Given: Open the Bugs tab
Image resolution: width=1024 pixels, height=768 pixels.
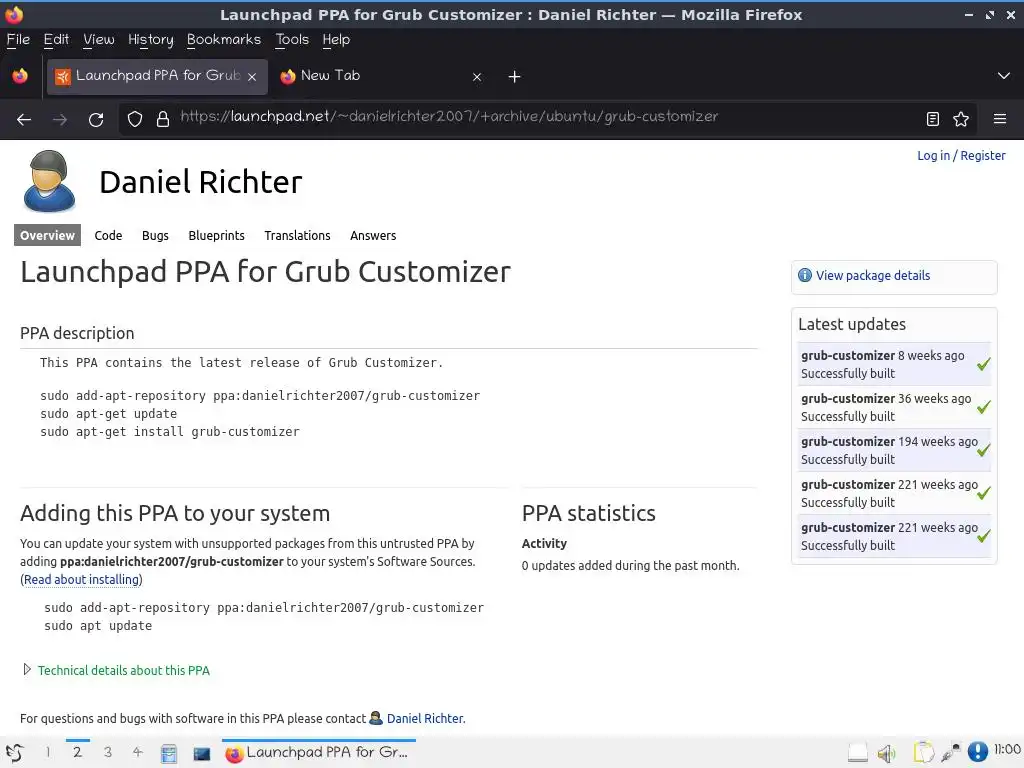Looking at the screenshot, I should pos(155,235).
